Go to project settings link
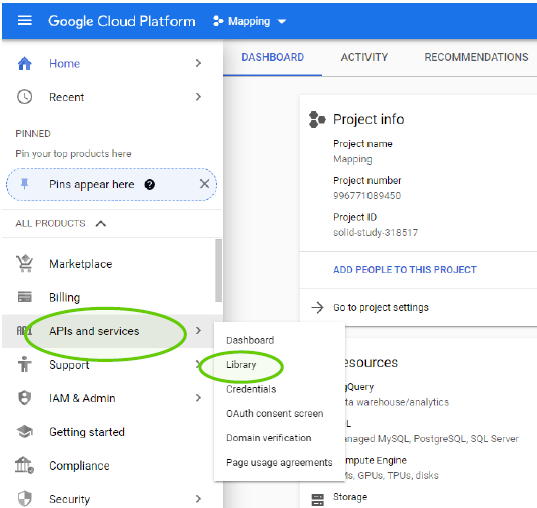The image size is (537, 508). (381, 307)
